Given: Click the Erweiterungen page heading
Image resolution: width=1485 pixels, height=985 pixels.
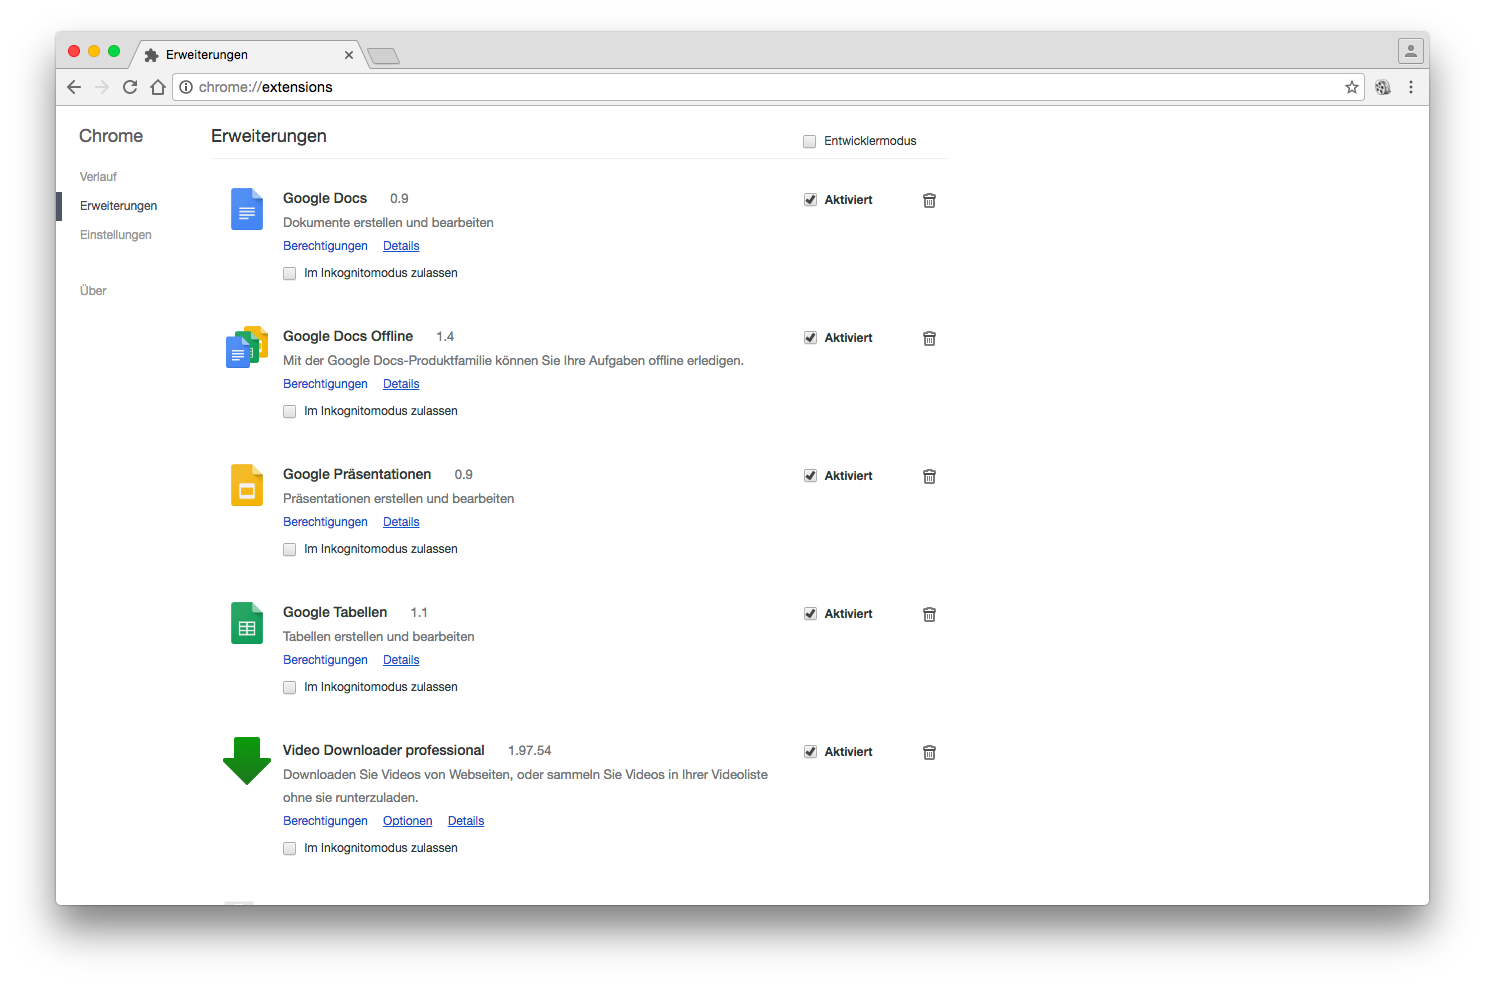Looking at the screenshot, I should (269, 136).
